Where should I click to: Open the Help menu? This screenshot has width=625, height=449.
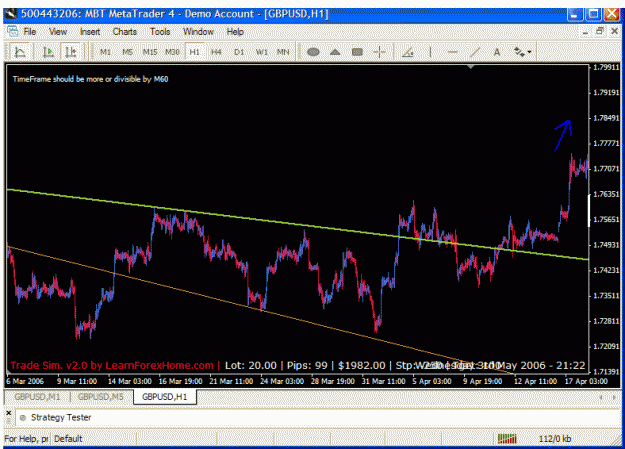(x=235, y=32)
